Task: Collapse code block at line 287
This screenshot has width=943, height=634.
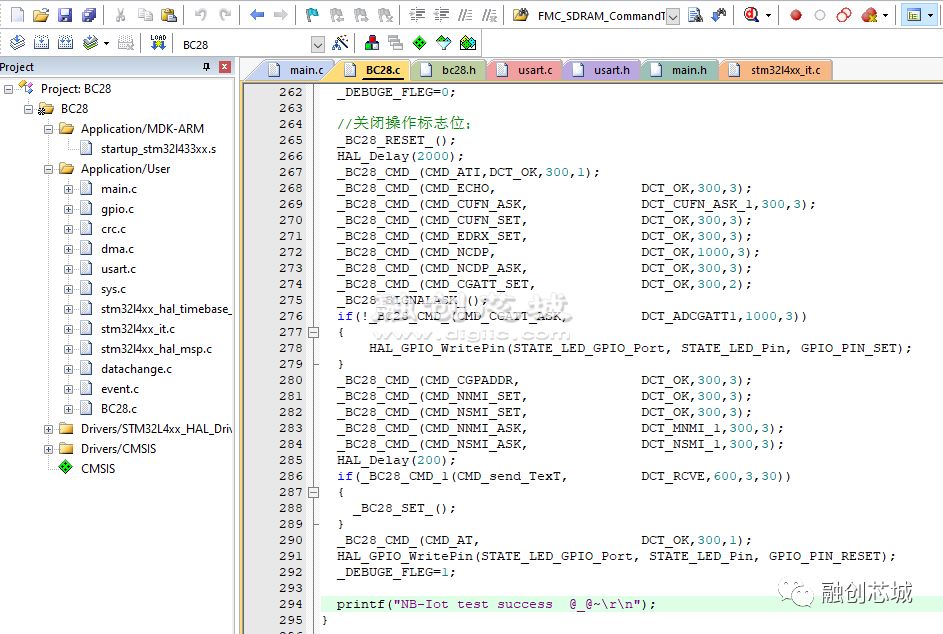Action: [x=313, y=492]
